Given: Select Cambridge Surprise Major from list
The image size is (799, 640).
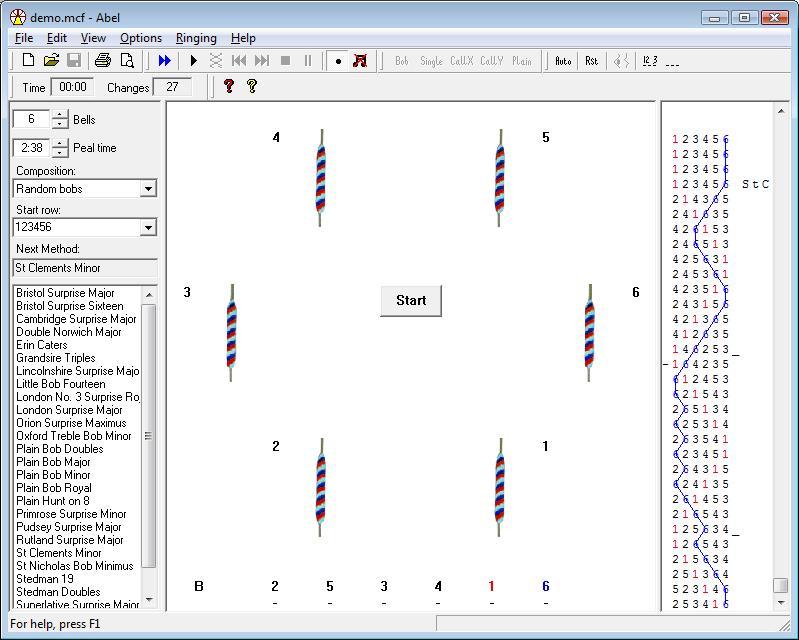Looking at the screenshot, I should 76,319.
